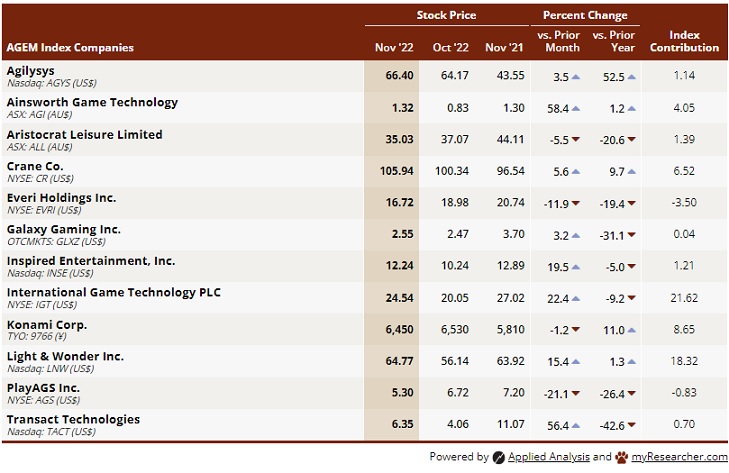
Task: Open the myResearcher.com link
Action: point(679,456)
